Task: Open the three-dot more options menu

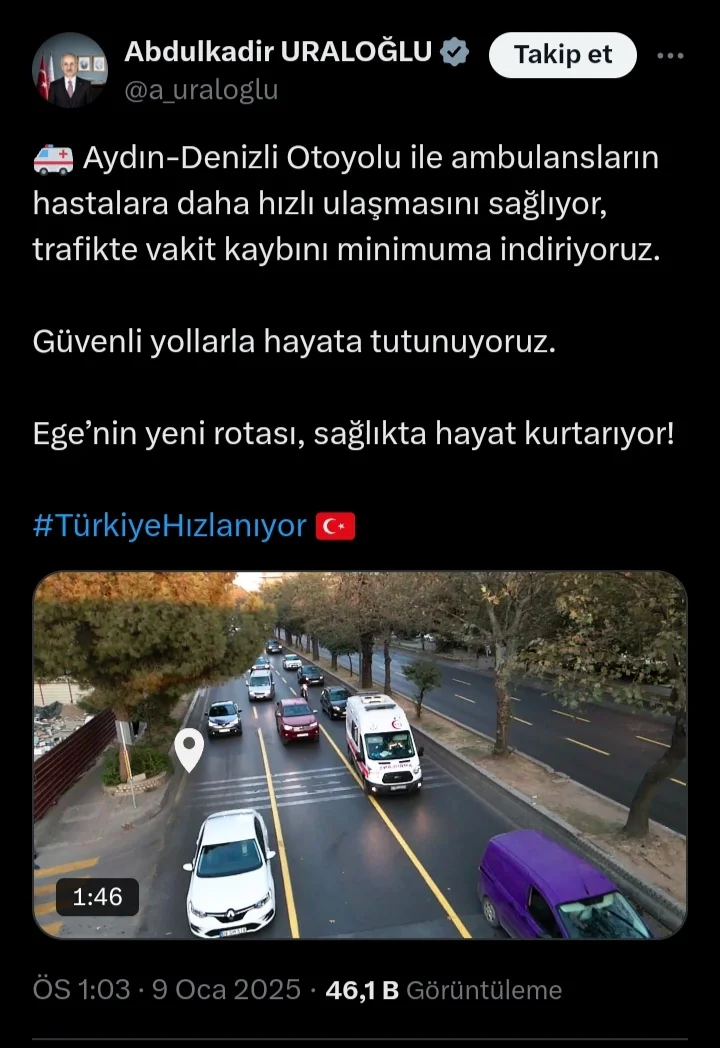Action: click(671, 55)
